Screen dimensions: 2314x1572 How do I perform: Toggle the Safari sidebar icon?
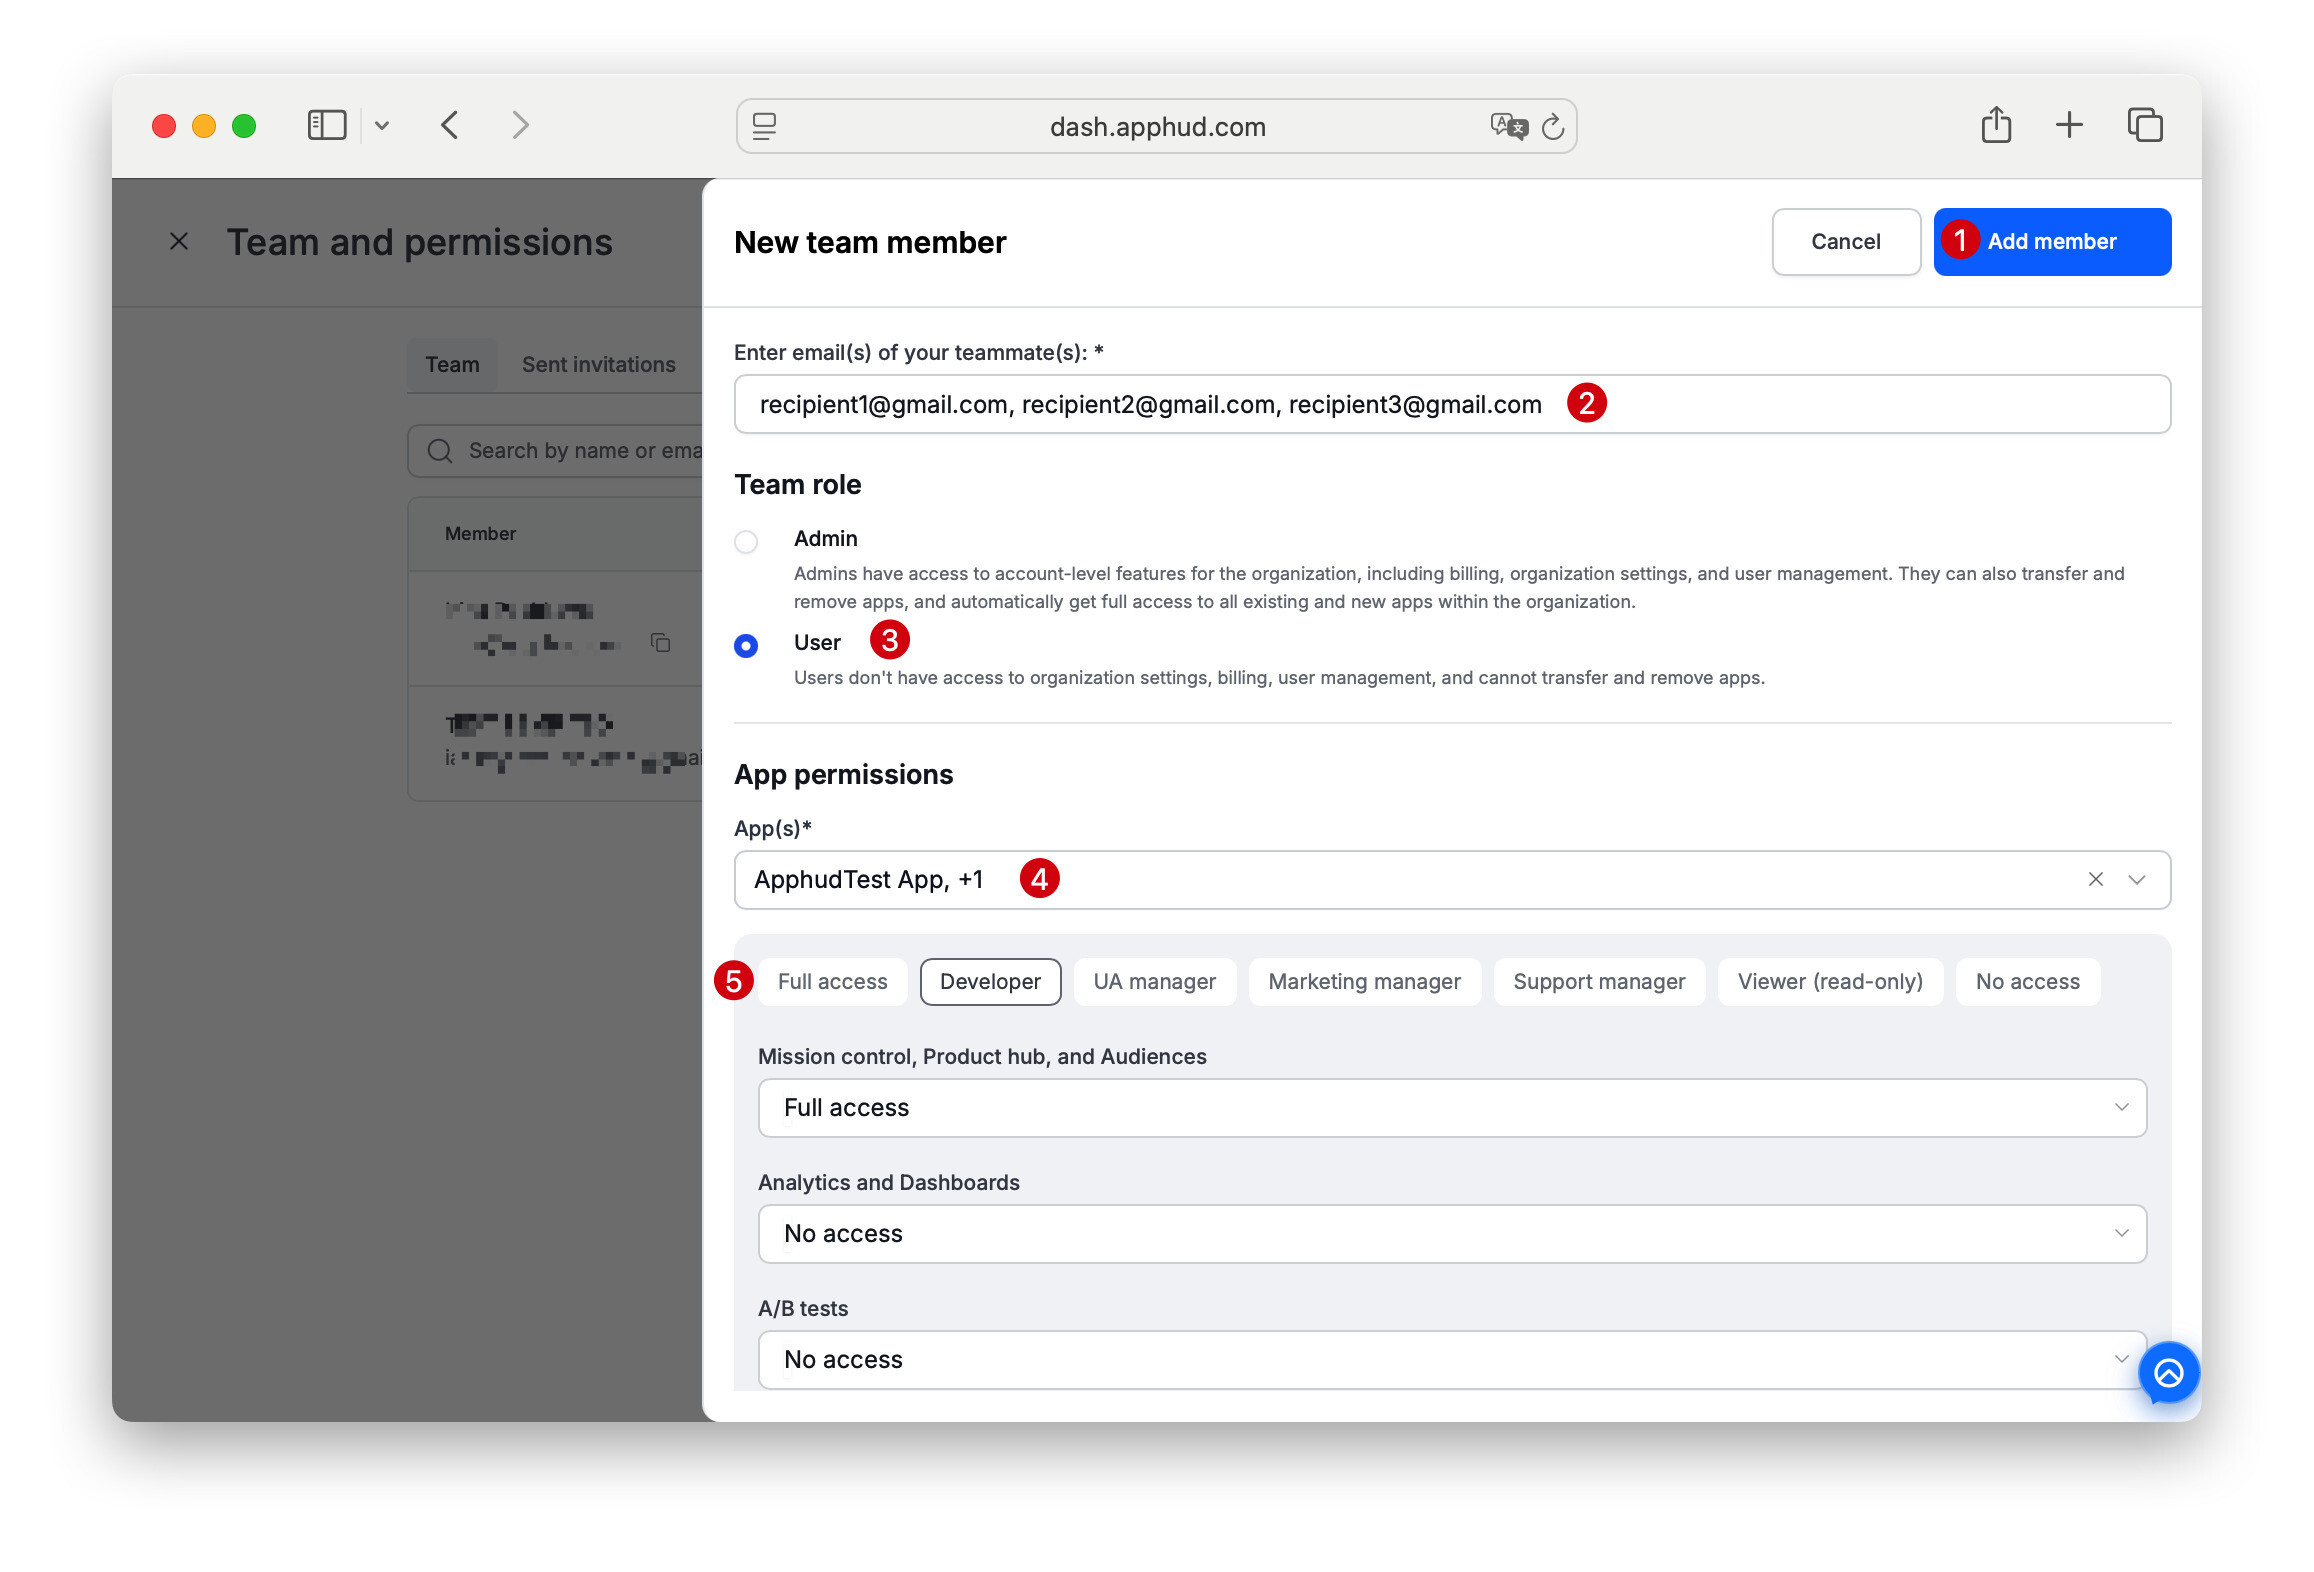[326, 125]
